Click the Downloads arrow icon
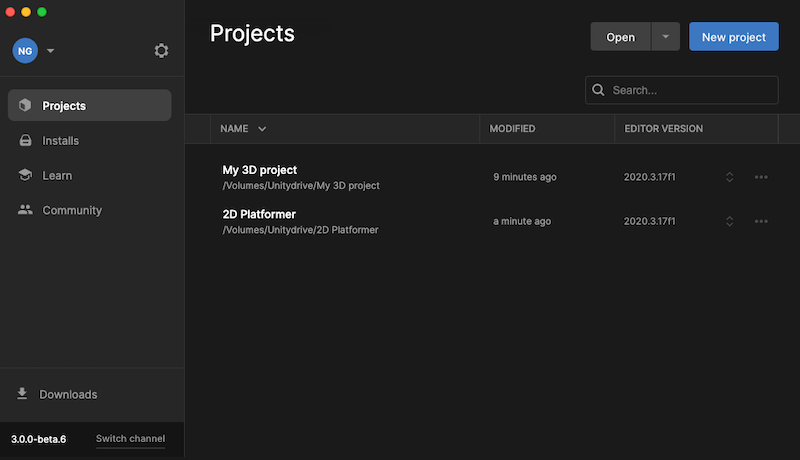This screenshot has height=460, width=800. coord(22,394)
